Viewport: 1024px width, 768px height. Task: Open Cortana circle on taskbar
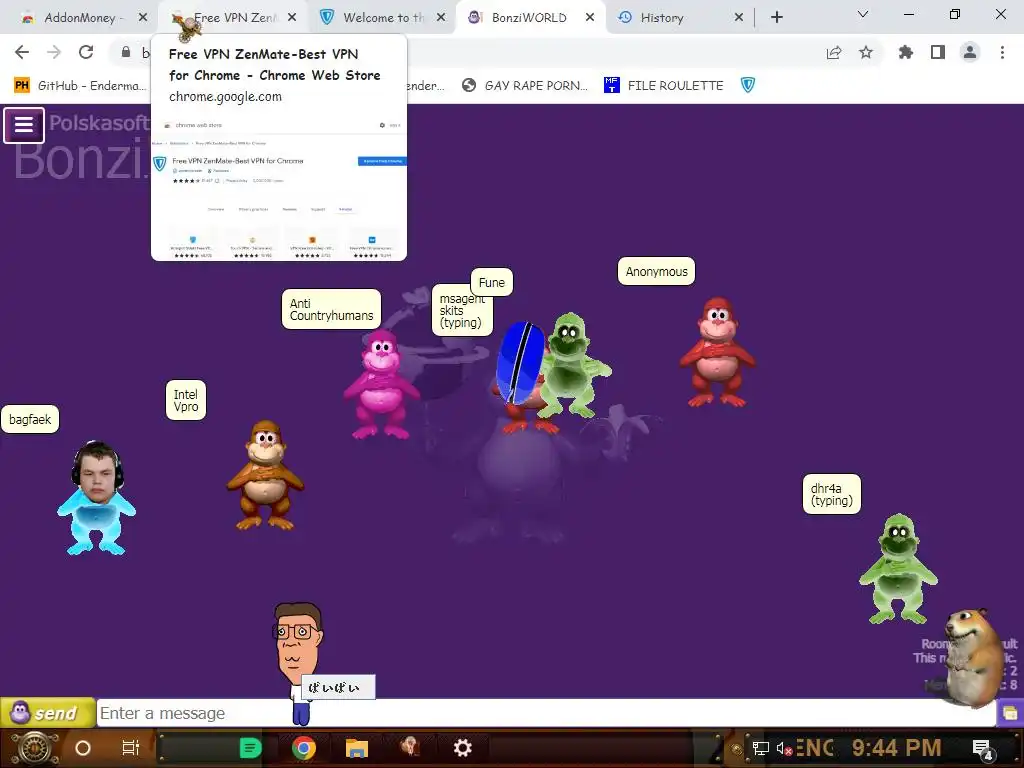coord(83,748)
